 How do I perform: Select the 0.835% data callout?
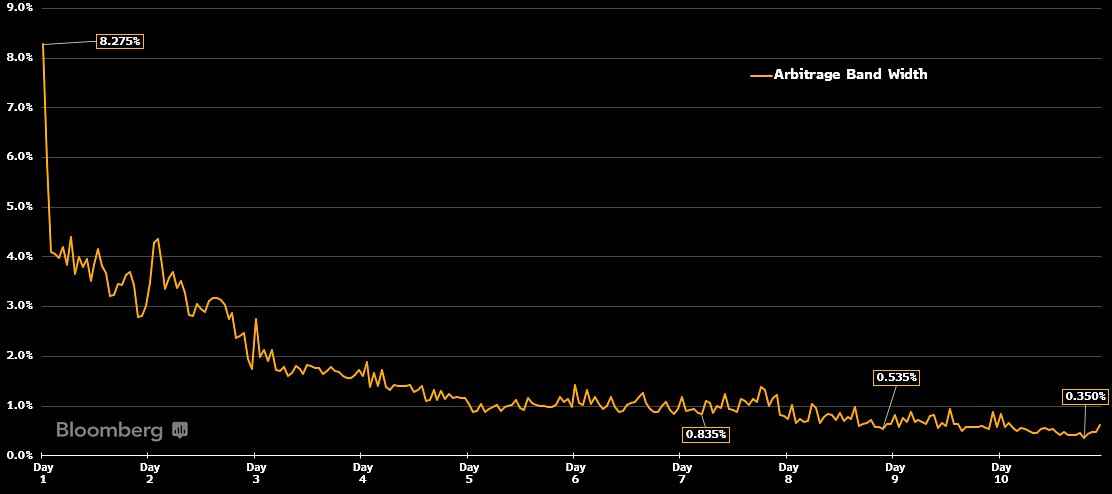point(706,434)
